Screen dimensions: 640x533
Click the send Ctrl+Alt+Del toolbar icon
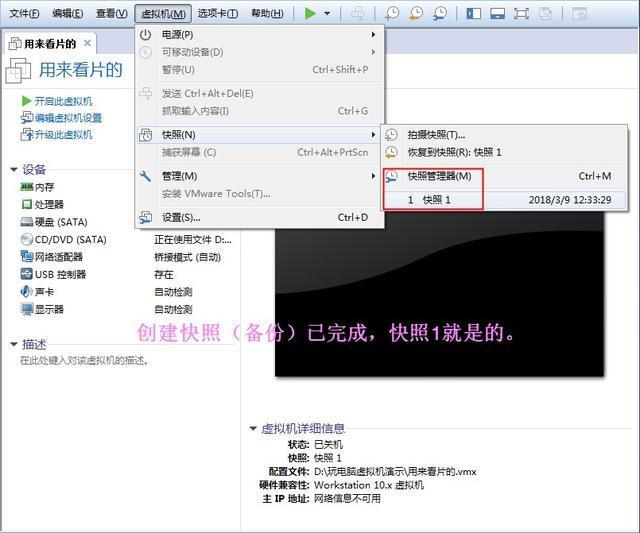coord(358,13)
